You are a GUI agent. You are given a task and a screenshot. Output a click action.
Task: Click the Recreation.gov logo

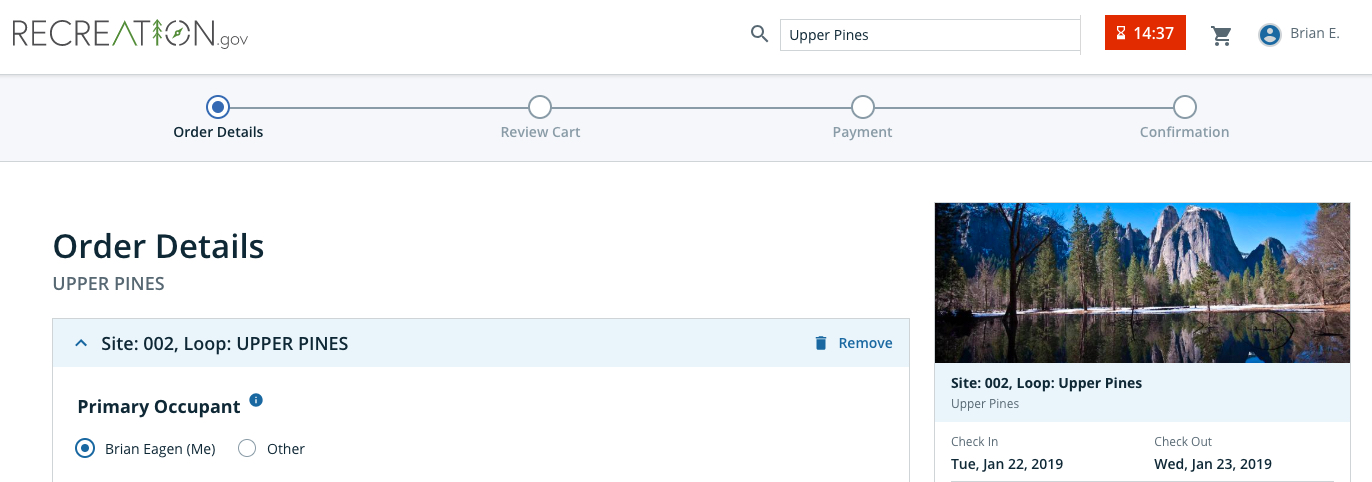(130, 34)
